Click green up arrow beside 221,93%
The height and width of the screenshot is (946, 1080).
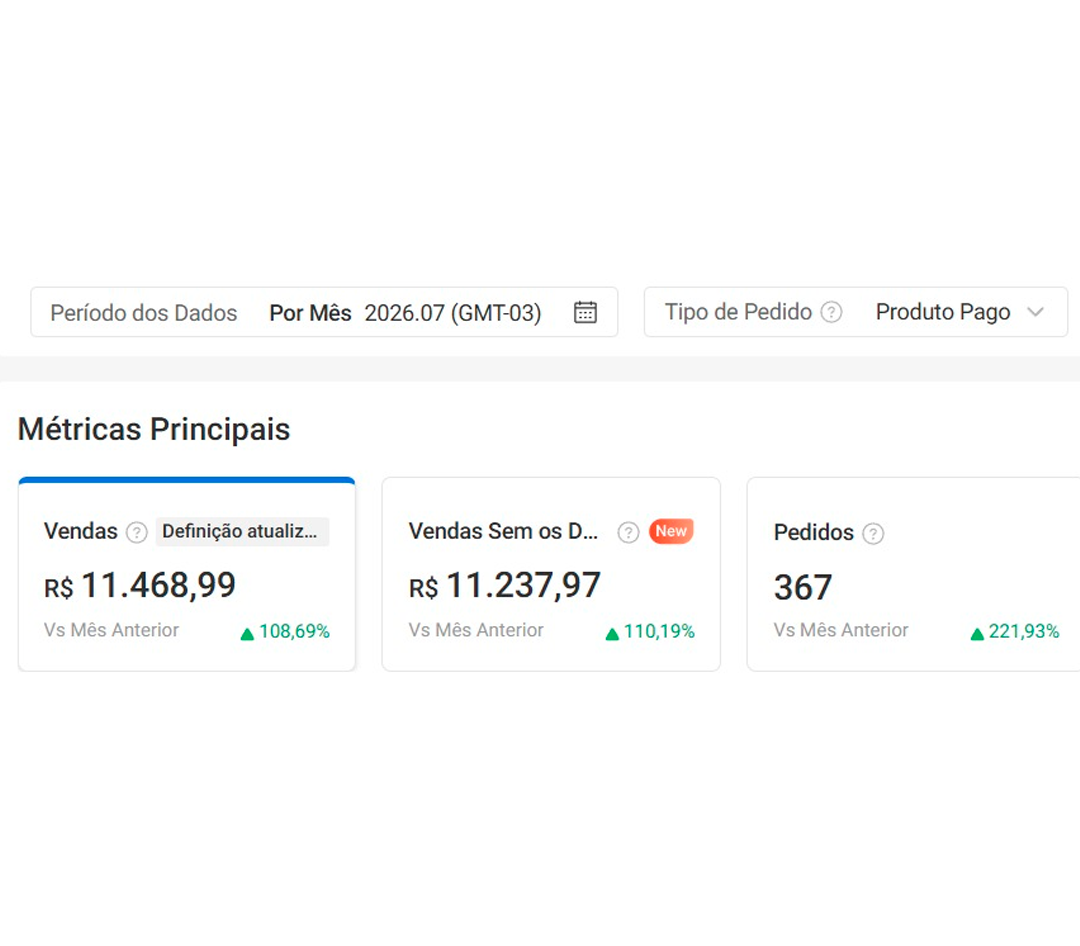pos(977,634)
